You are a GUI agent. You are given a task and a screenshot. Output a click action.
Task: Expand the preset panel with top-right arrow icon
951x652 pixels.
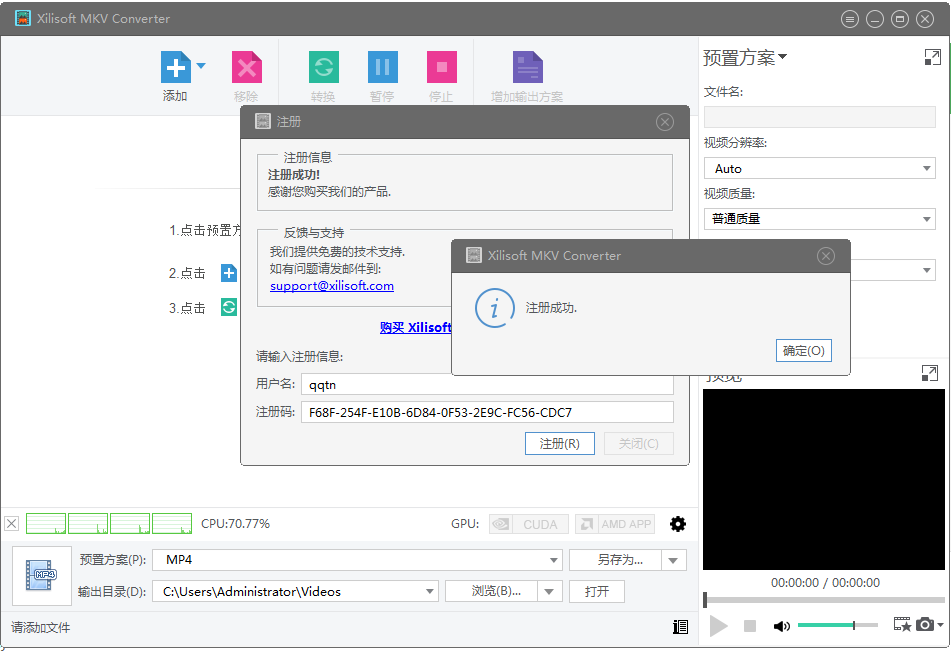[932, 57]
